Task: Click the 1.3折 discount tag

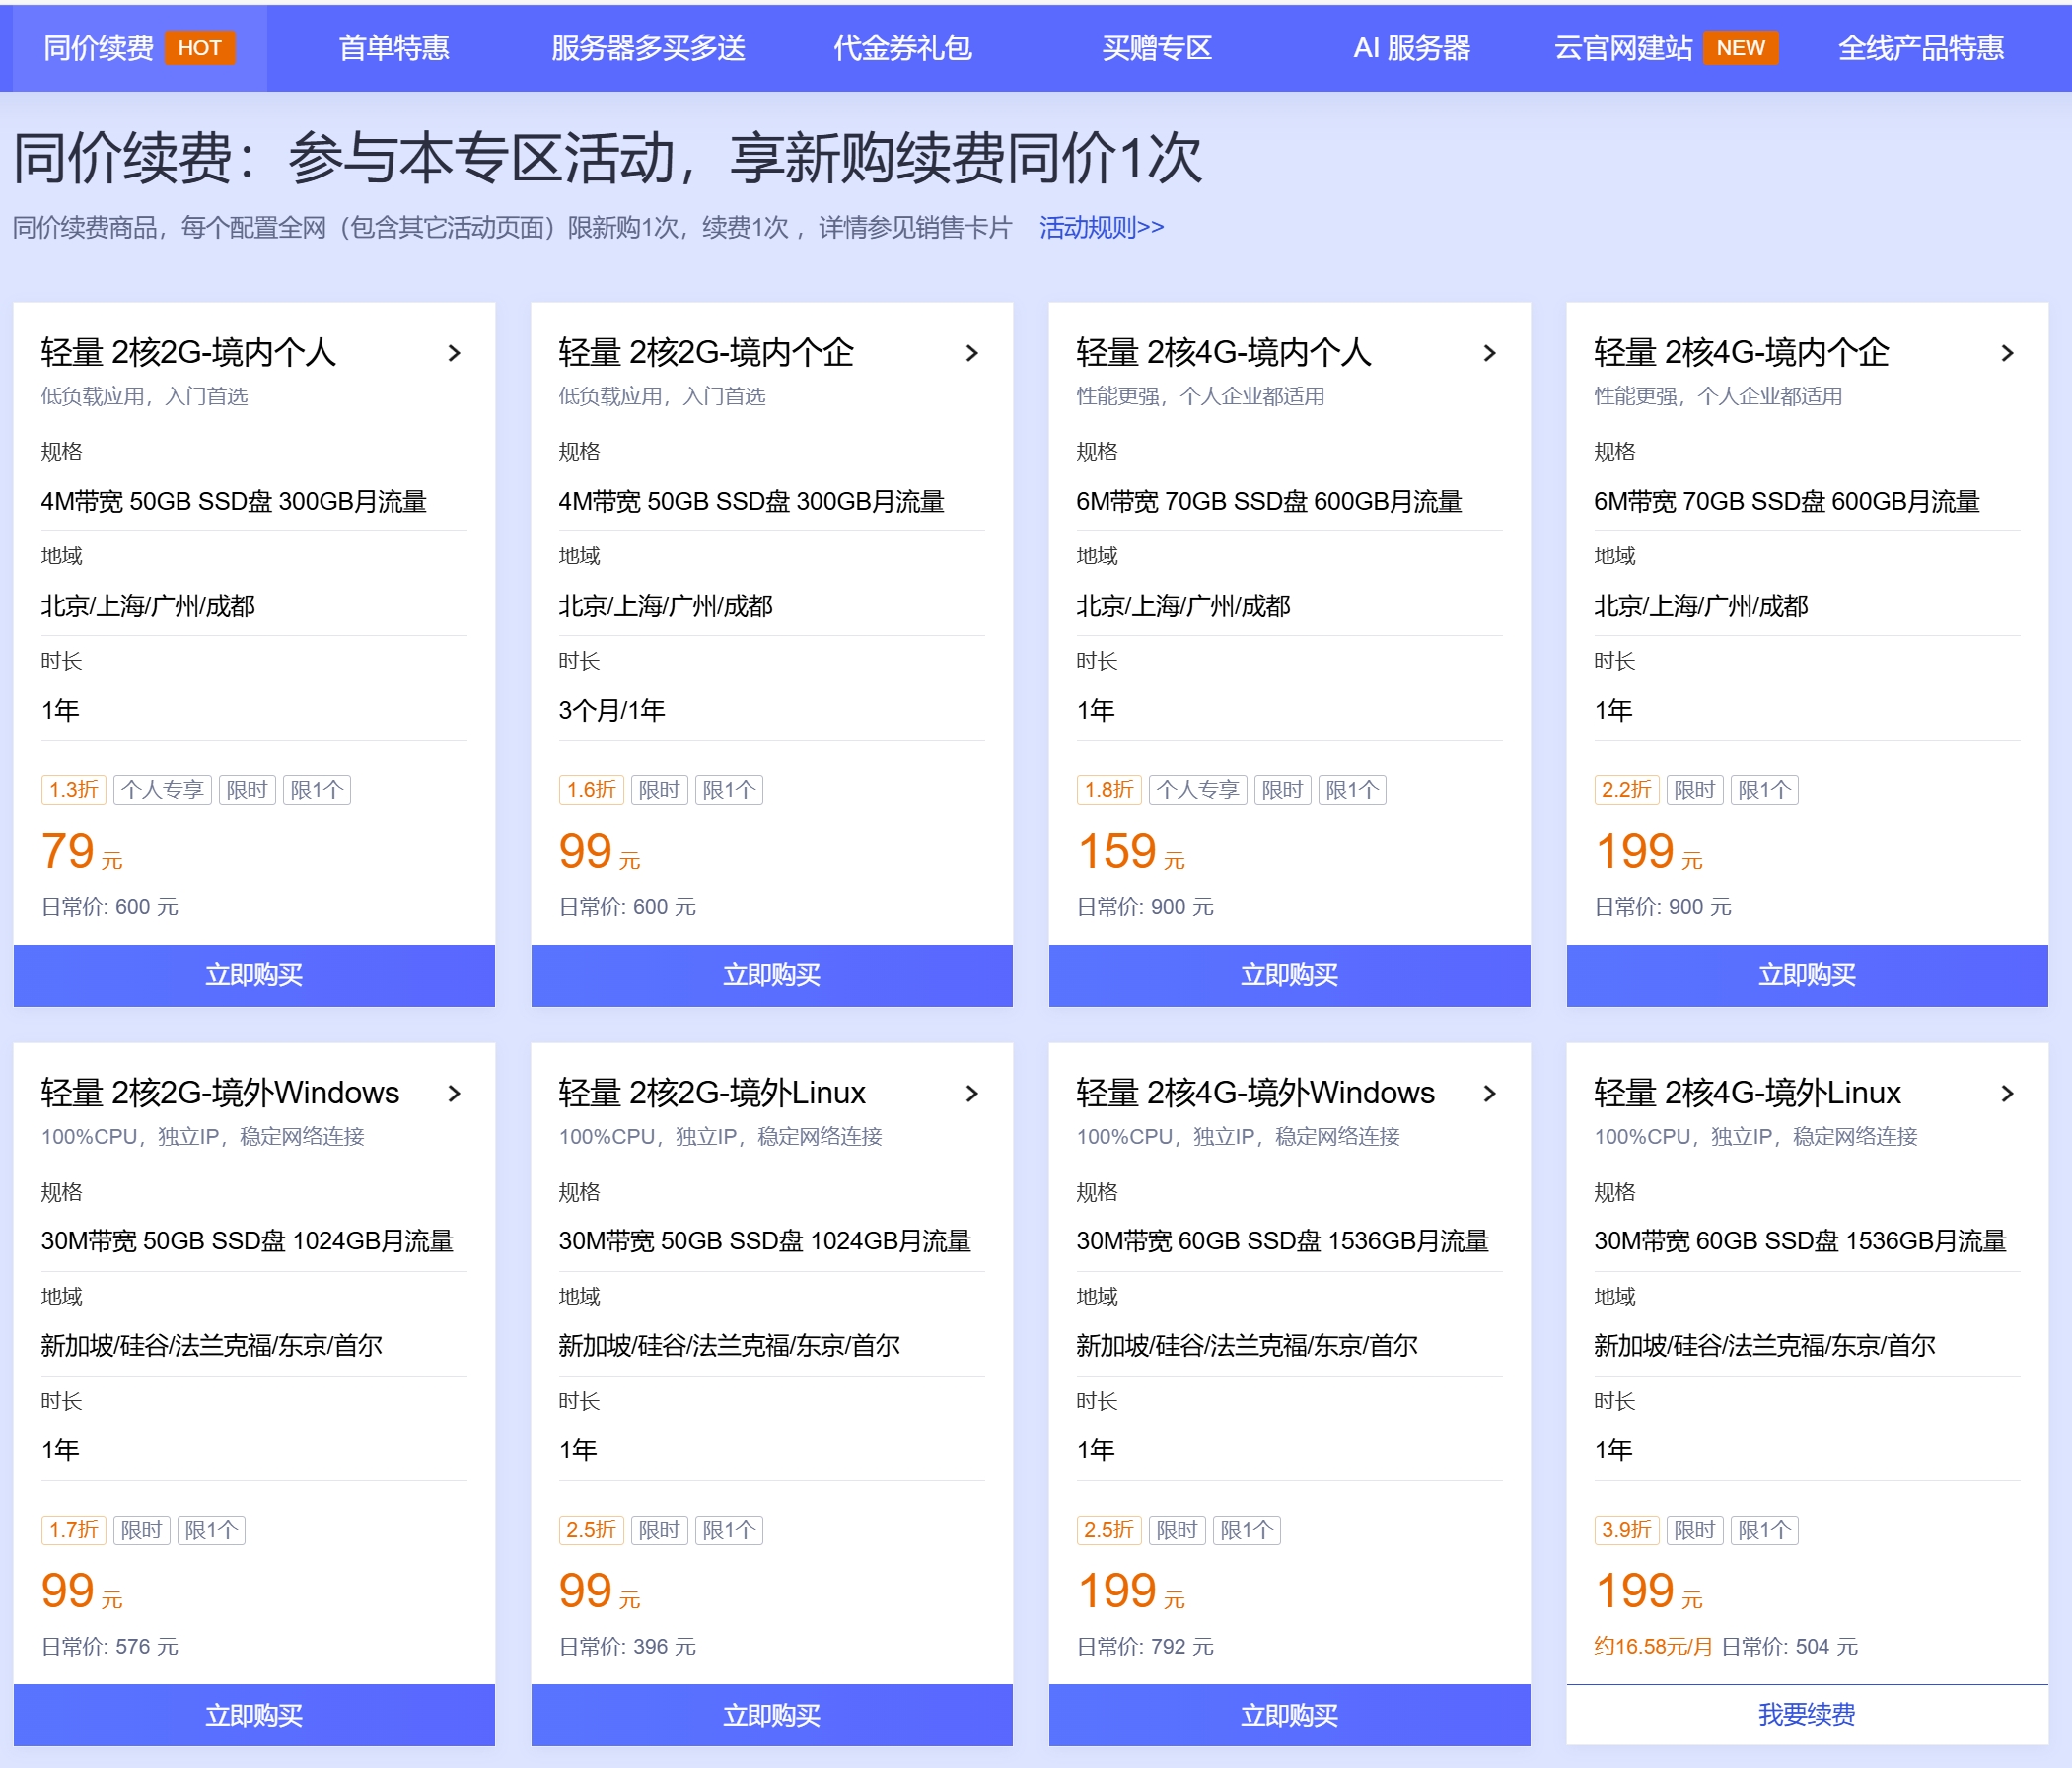Action: 73,790
